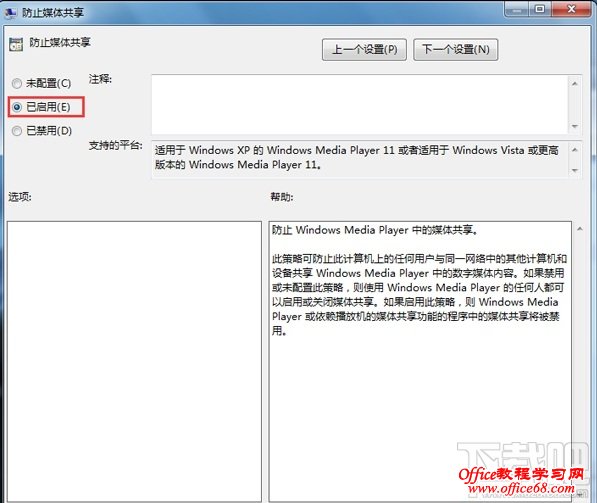Click inside the 注释 comment text box
597x503 pixels.
(360, 104)
